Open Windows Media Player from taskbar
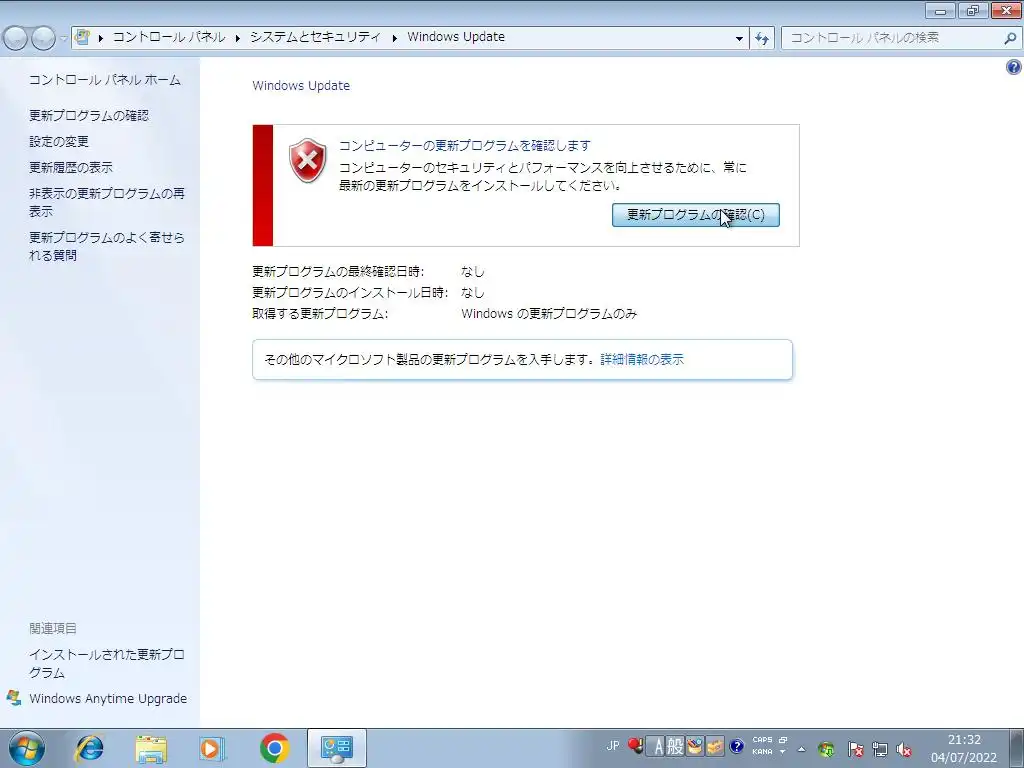Viewport: 1024px width, 768px height. click(212, 748)
